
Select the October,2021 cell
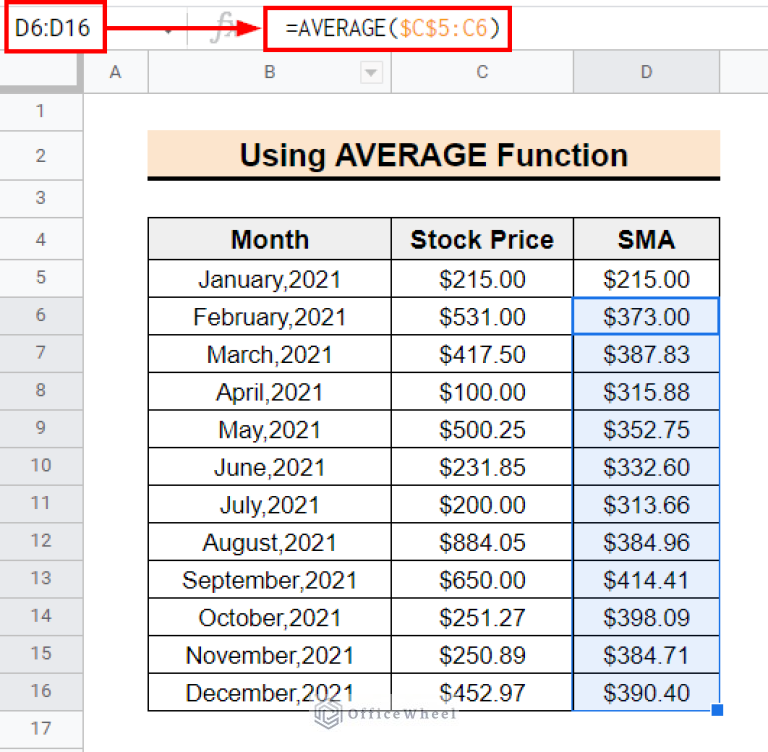(269, 617)
